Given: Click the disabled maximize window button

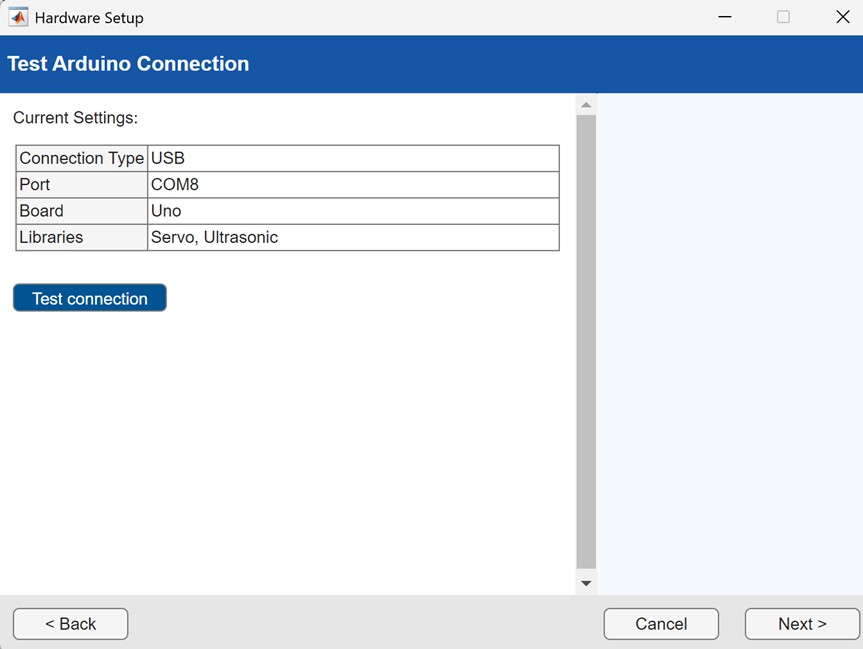Looking at the screenshot, I should [x=783, y=17].
